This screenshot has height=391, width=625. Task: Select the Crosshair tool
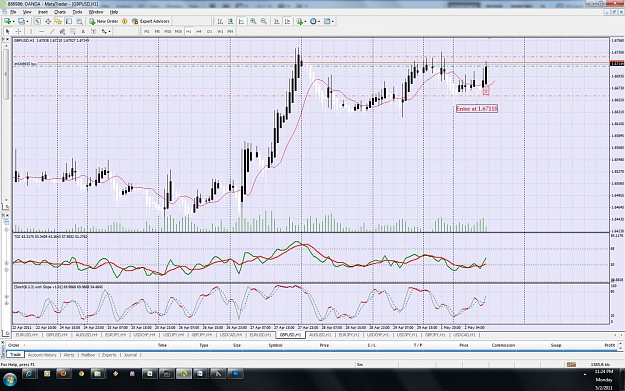coord(18,31)
